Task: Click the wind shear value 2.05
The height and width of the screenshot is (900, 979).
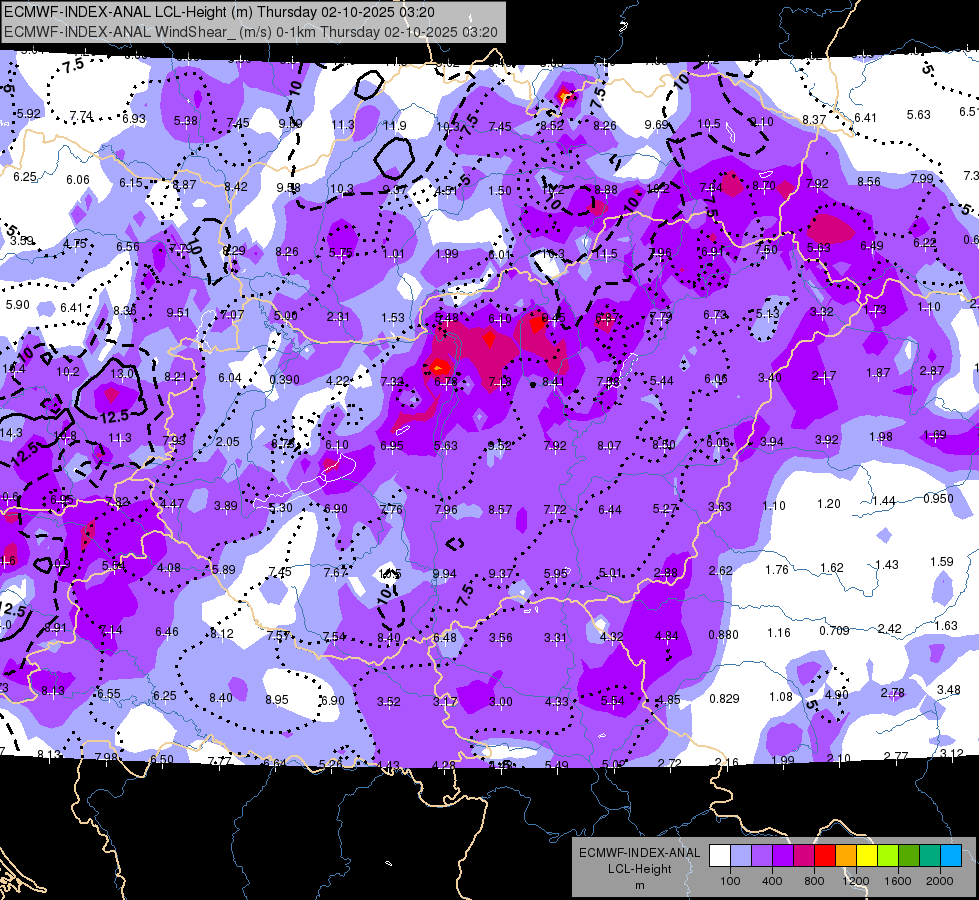Action: click(228, 442)
